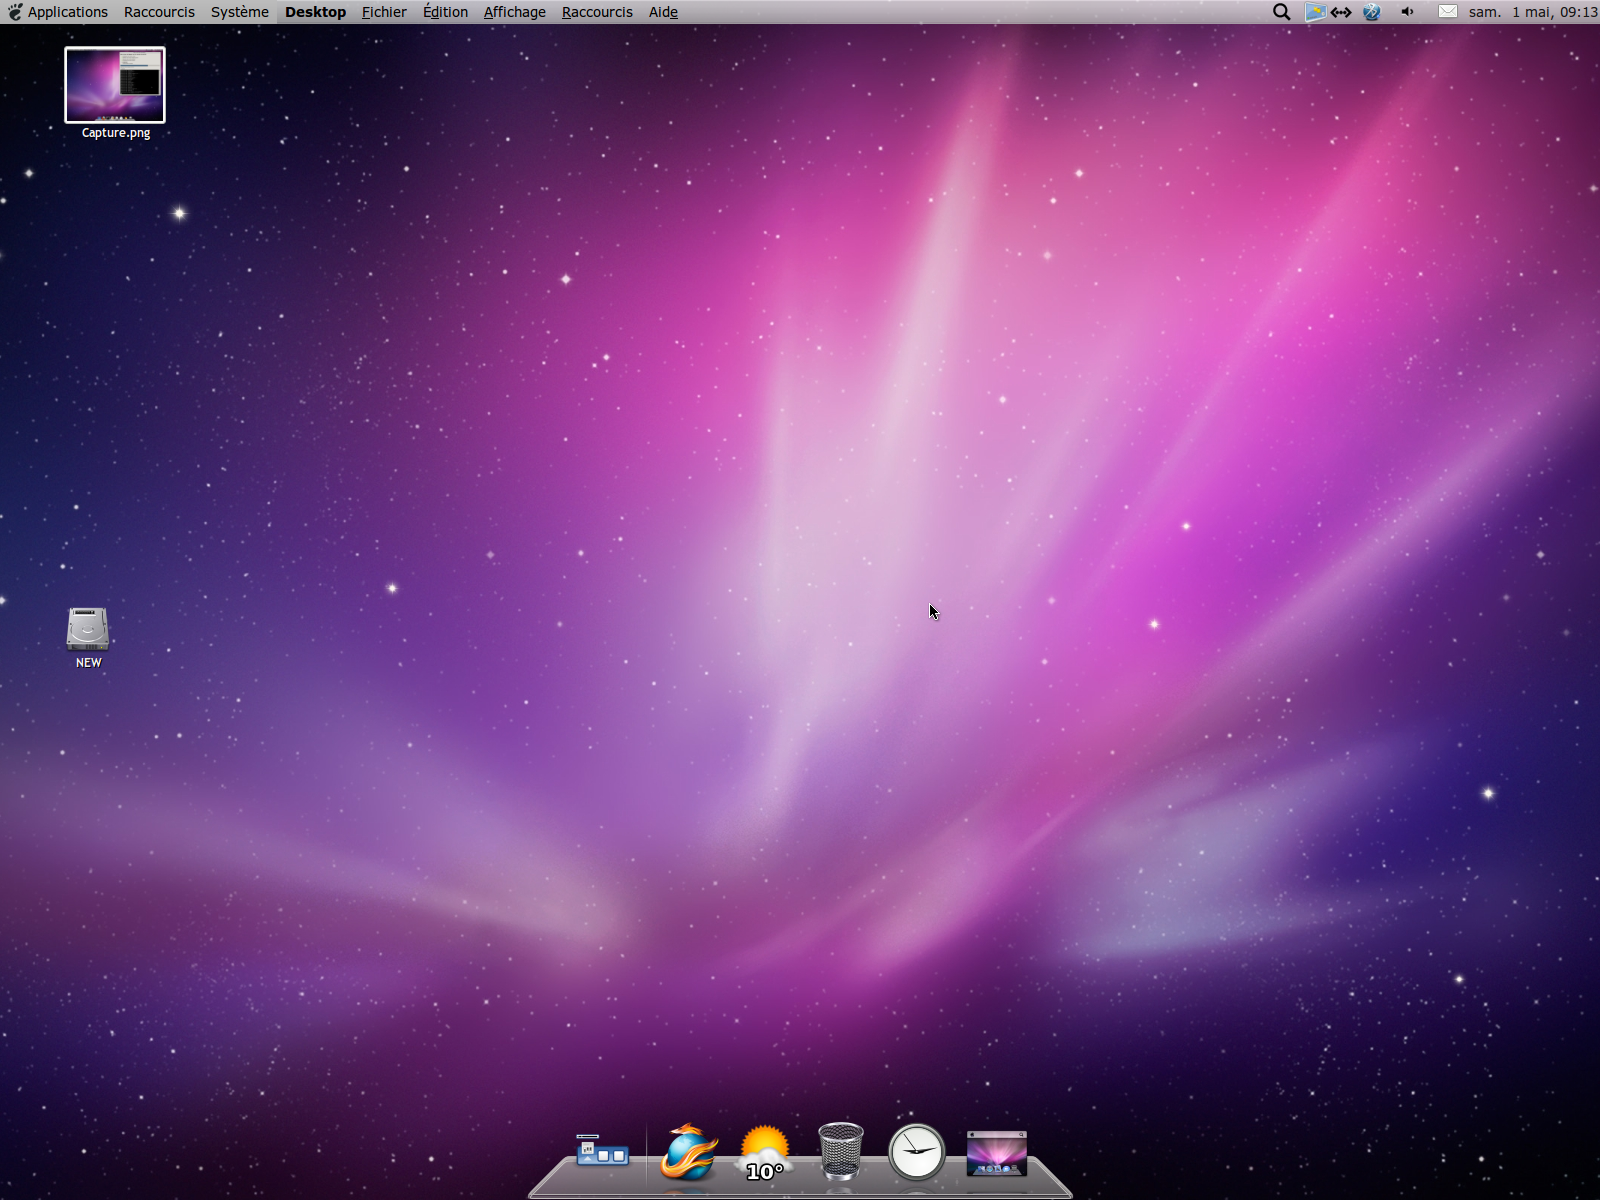Open the Fichier menu
This screenshot has height=1200, width=1600.
[384, 12]
